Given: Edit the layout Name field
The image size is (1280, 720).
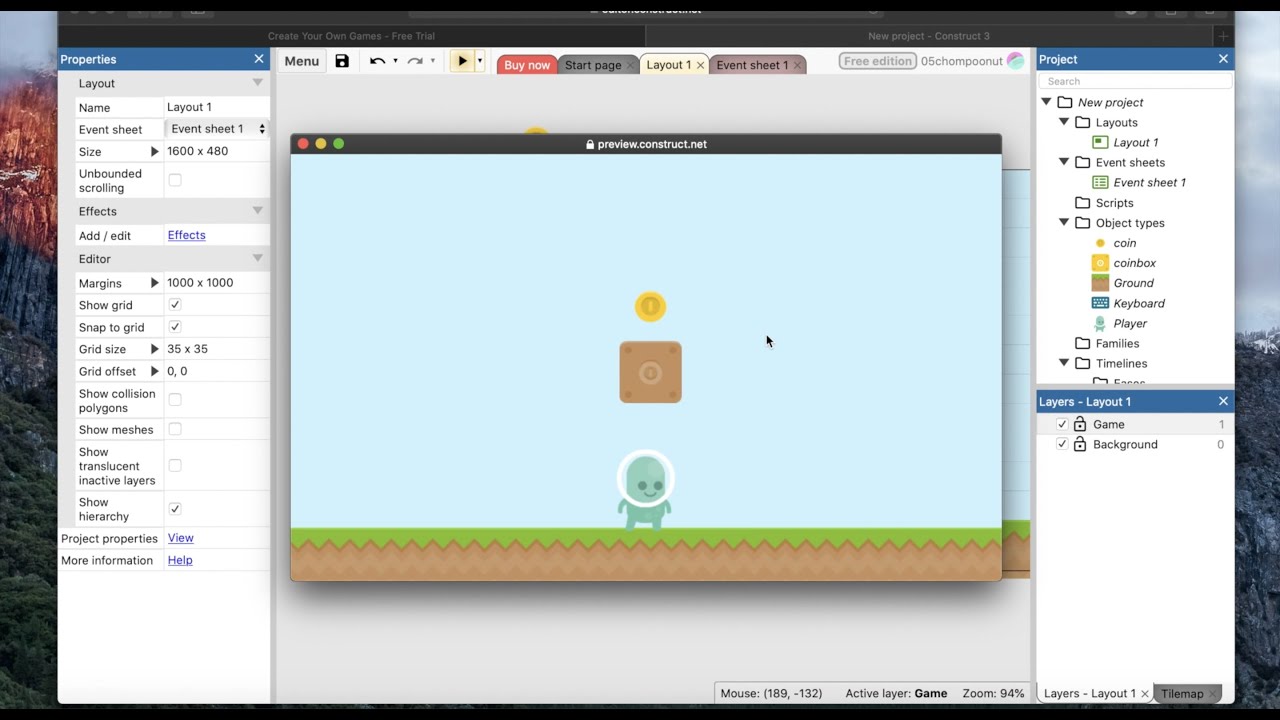Looking at the screenshot, I should pos(217,107).
